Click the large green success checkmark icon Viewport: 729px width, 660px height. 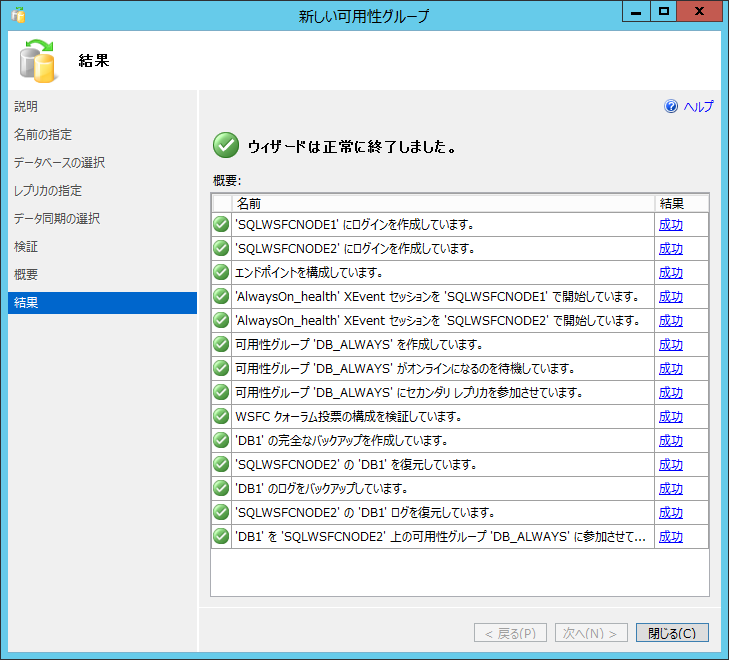click(x=226, y=146)
